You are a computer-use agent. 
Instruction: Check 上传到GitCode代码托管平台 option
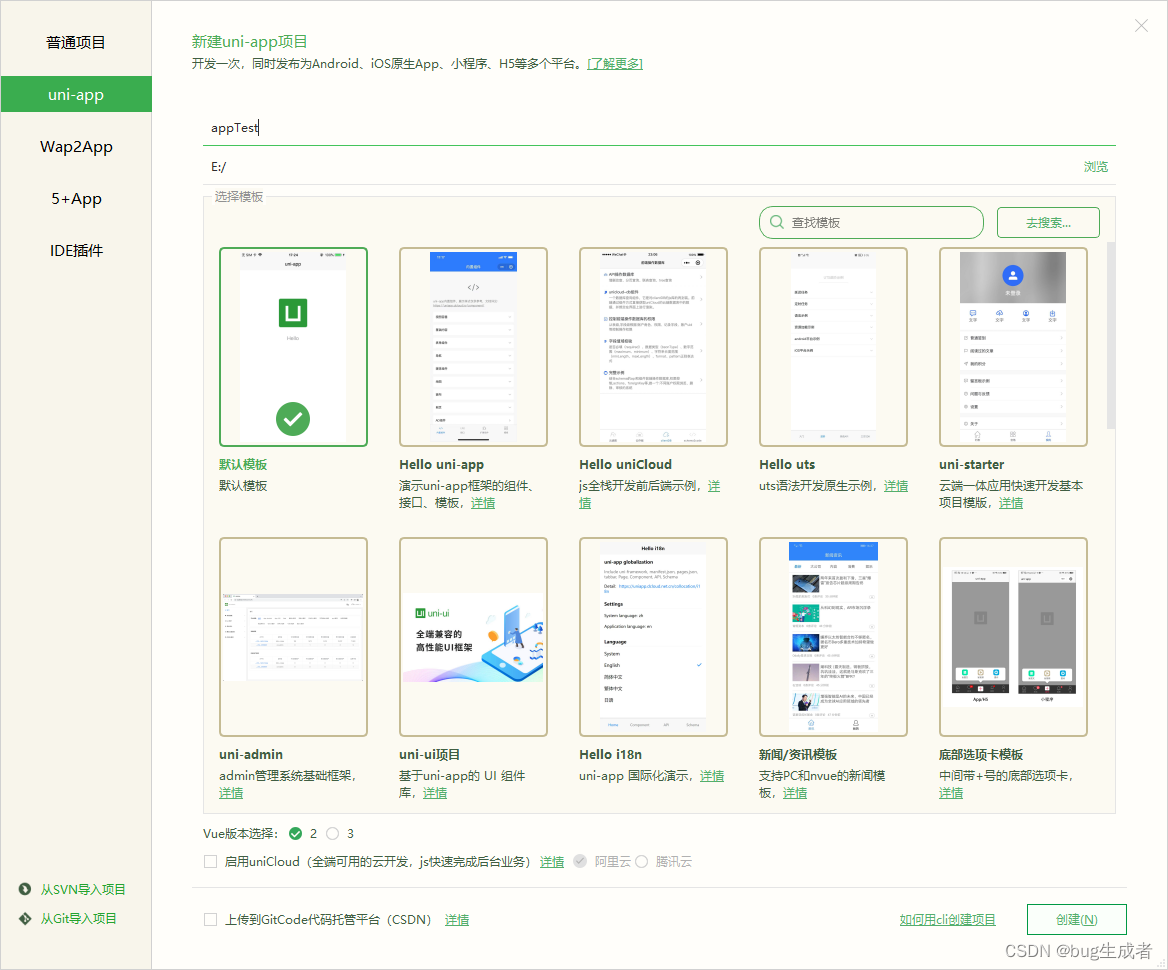(x=210, y=919)
